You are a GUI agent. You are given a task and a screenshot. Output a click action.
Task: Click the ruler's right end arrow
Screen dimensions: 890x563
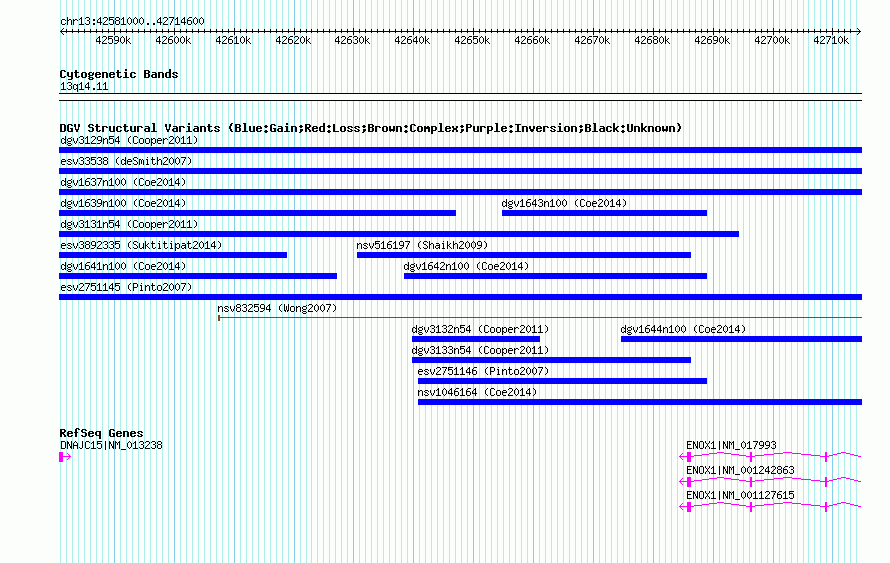(859, 32)
